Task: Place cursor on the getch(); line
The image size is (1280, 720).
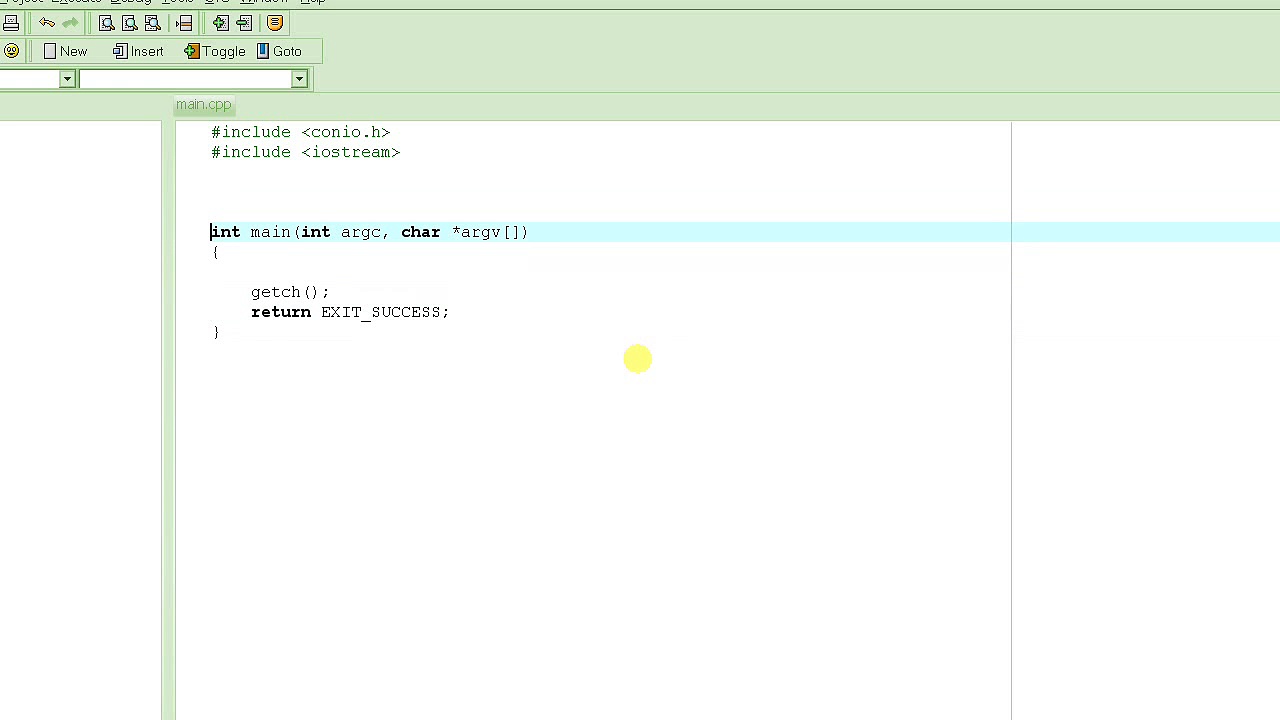Action: tap(290, 292)
